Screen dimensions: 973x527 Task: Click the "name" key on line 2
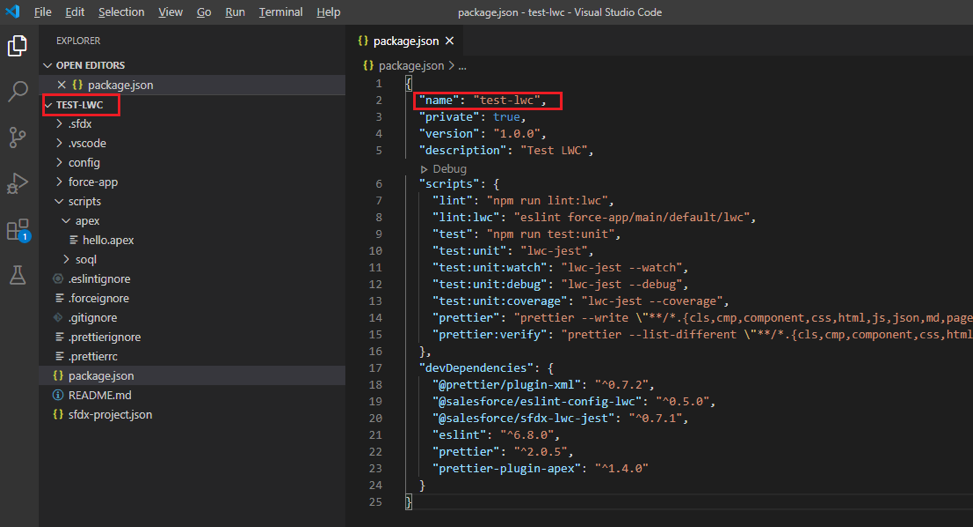click(x=439, y=100)
